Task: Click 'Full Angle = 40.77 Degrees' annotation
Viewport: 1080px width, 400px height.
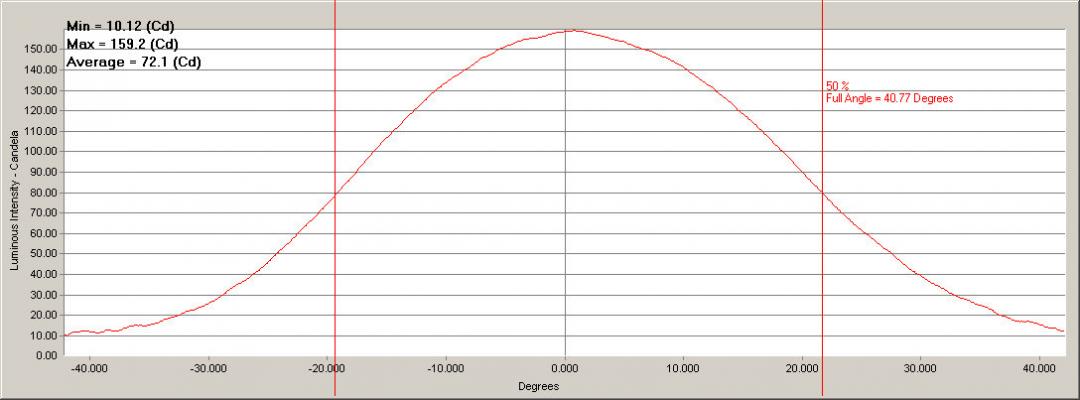Action: coord(889,99)
